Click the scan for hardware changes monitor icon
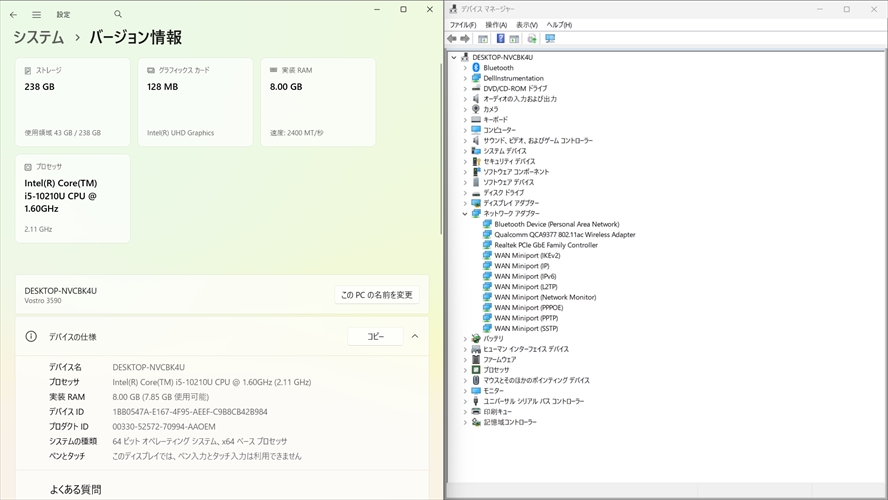Screen dimensions: 888x500 coord(550,39)
